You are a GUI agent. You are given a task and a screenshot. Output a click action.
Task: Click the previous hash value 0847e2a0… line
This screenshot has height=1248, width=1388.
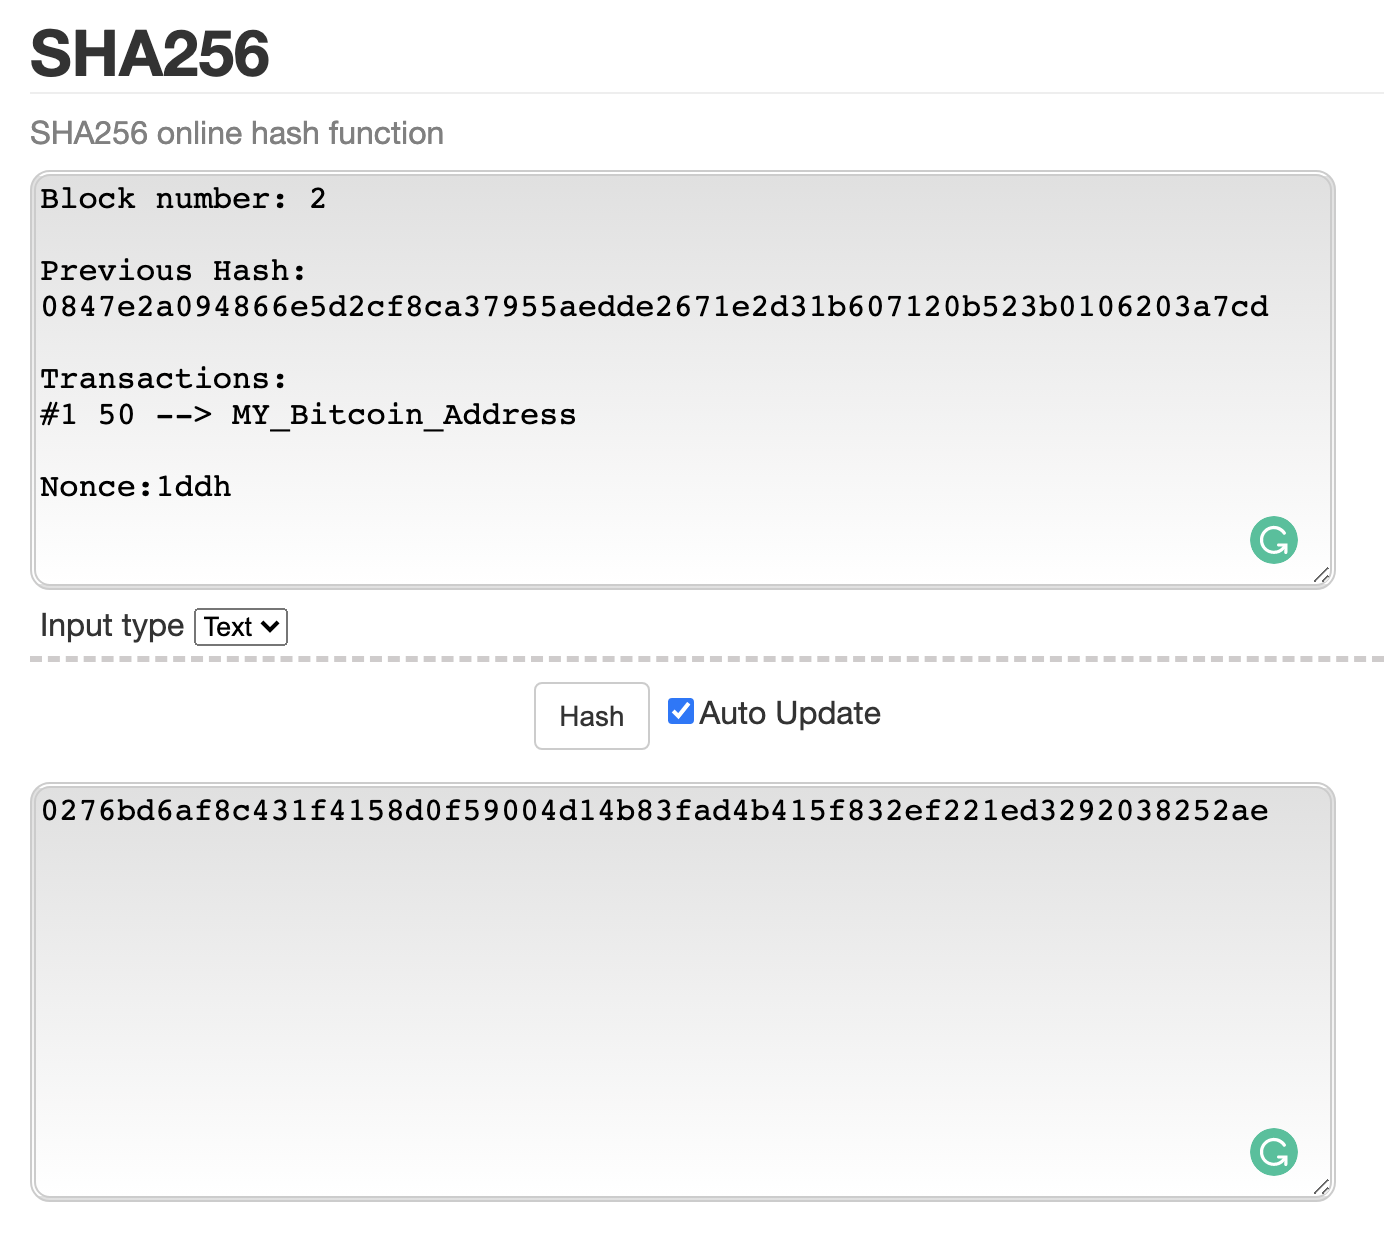coord(655,307)
